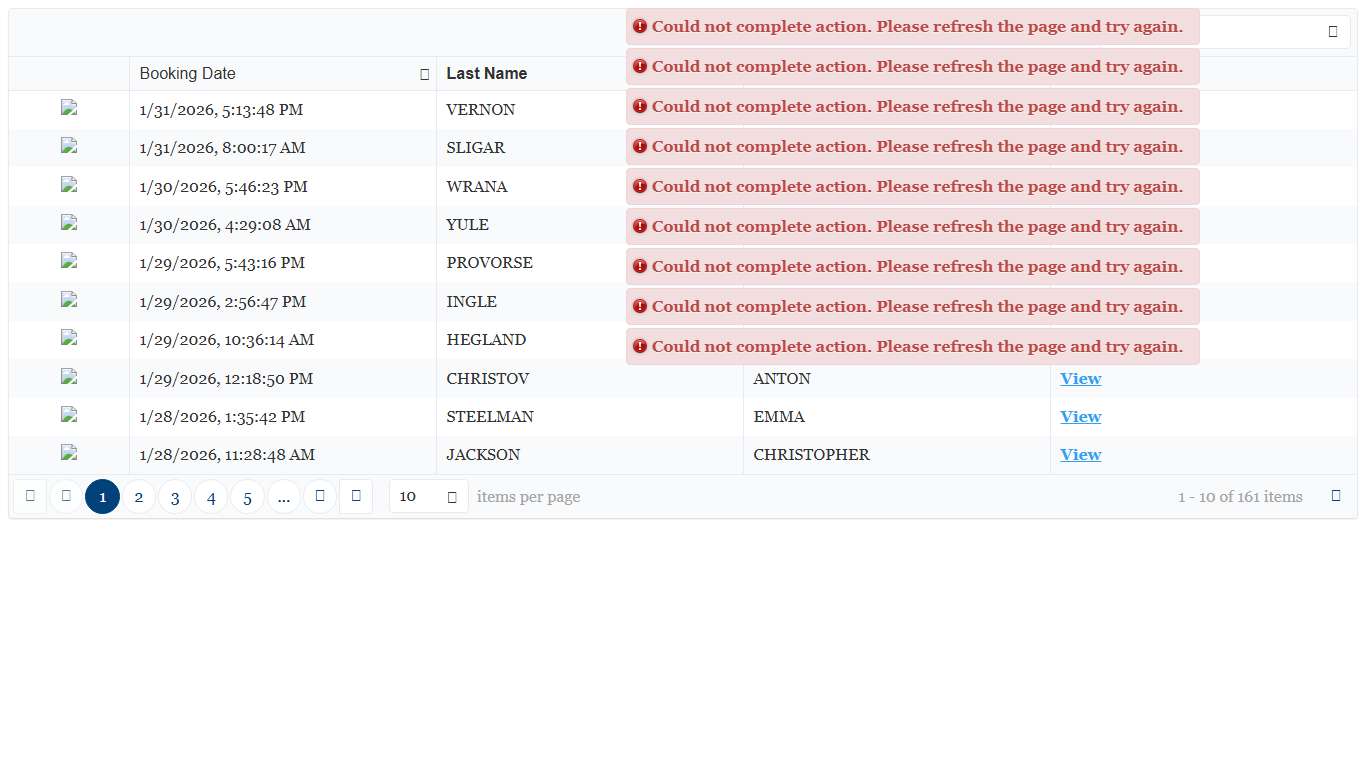Sort by the Booking Date column header
The image size is (1366, 768).
tap(188, 74)
